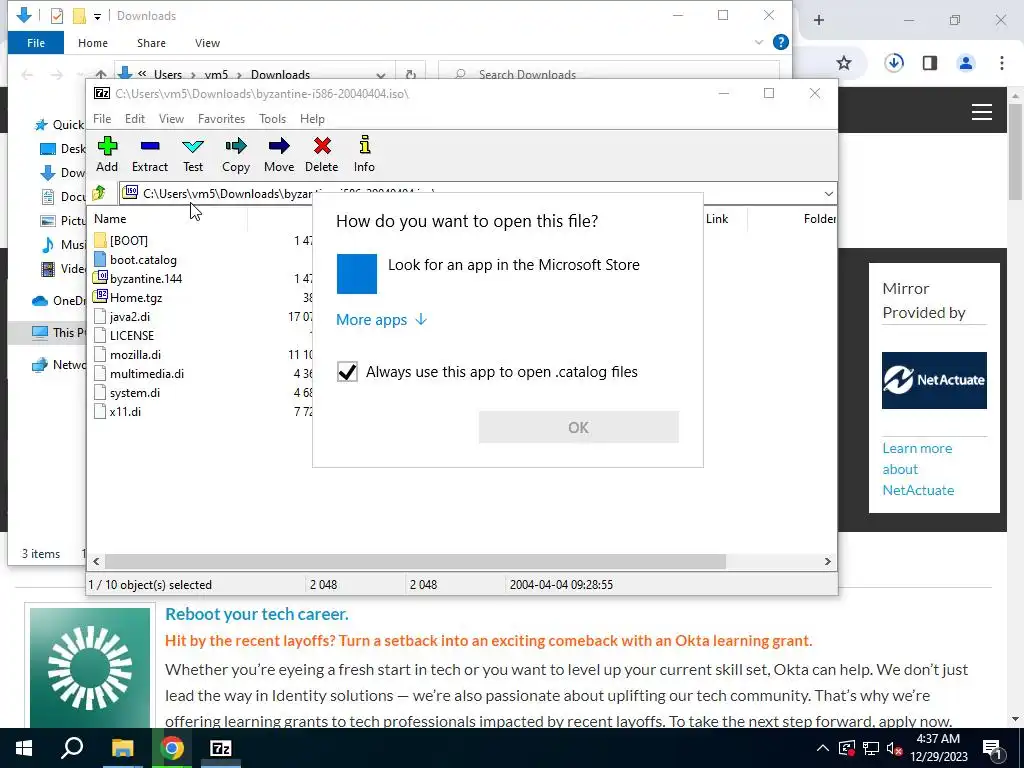Click the Extract toolbar icon
The width and height of the screenshot is (1024, 768).
[x=150, y=154]
